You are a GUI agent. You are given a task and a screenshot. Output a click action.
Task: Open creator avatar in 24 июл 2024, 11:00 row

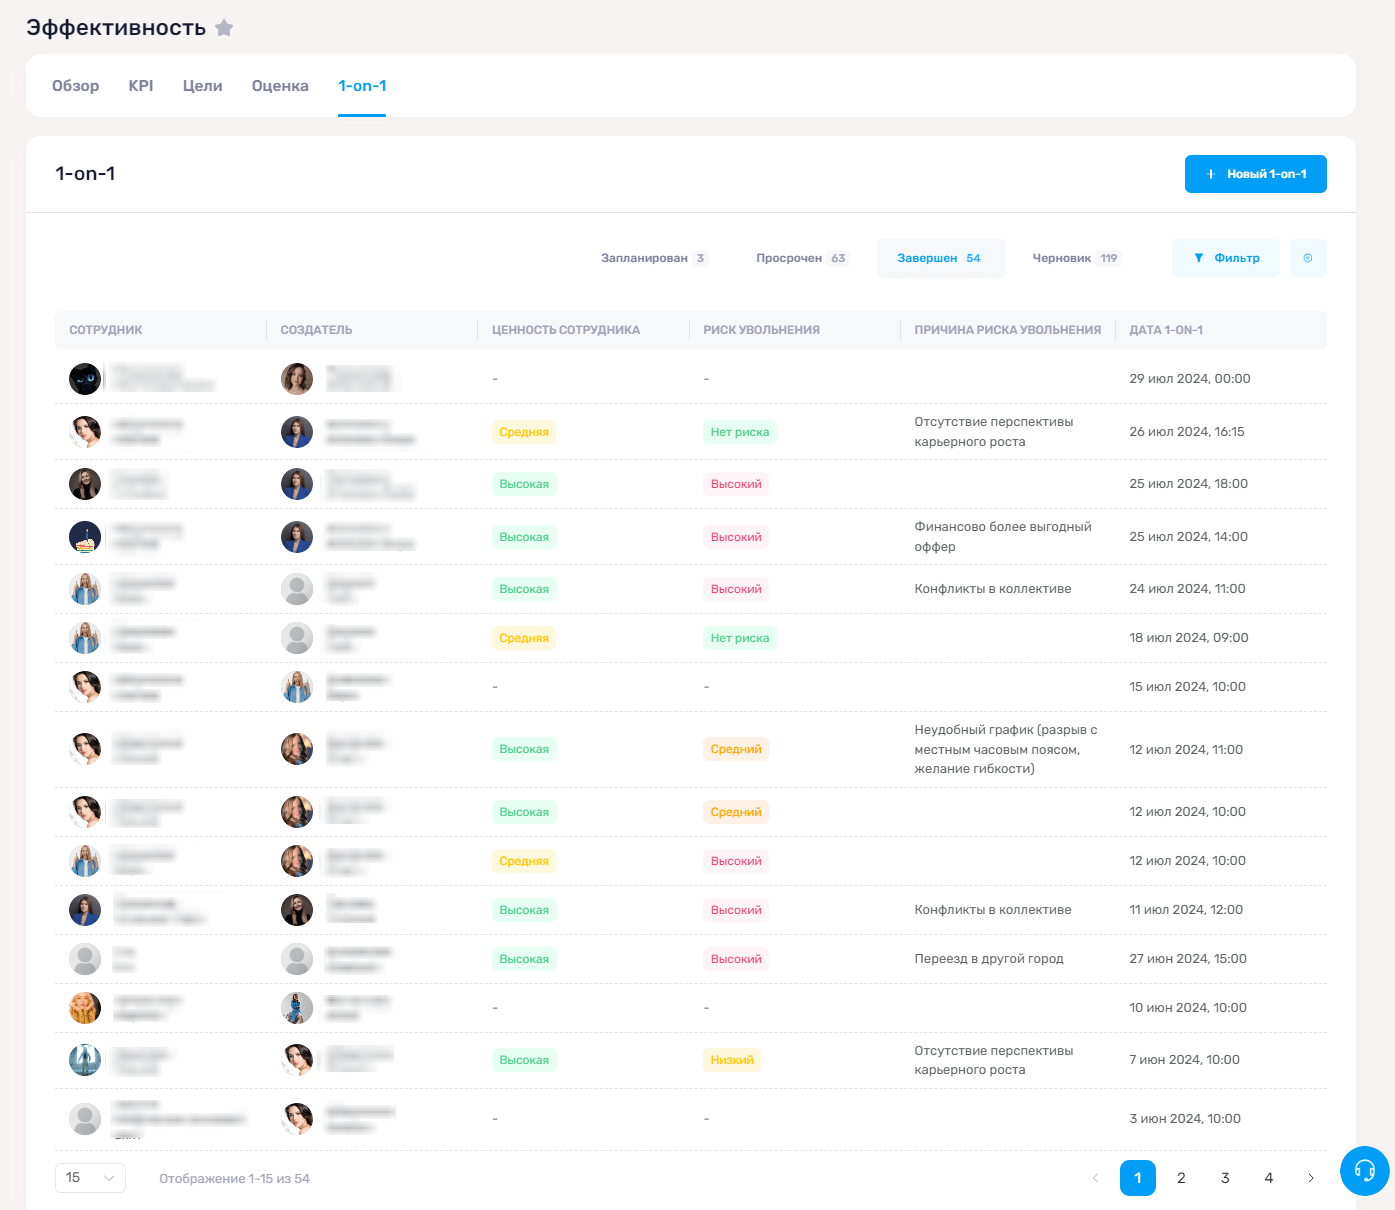[297, 589]
